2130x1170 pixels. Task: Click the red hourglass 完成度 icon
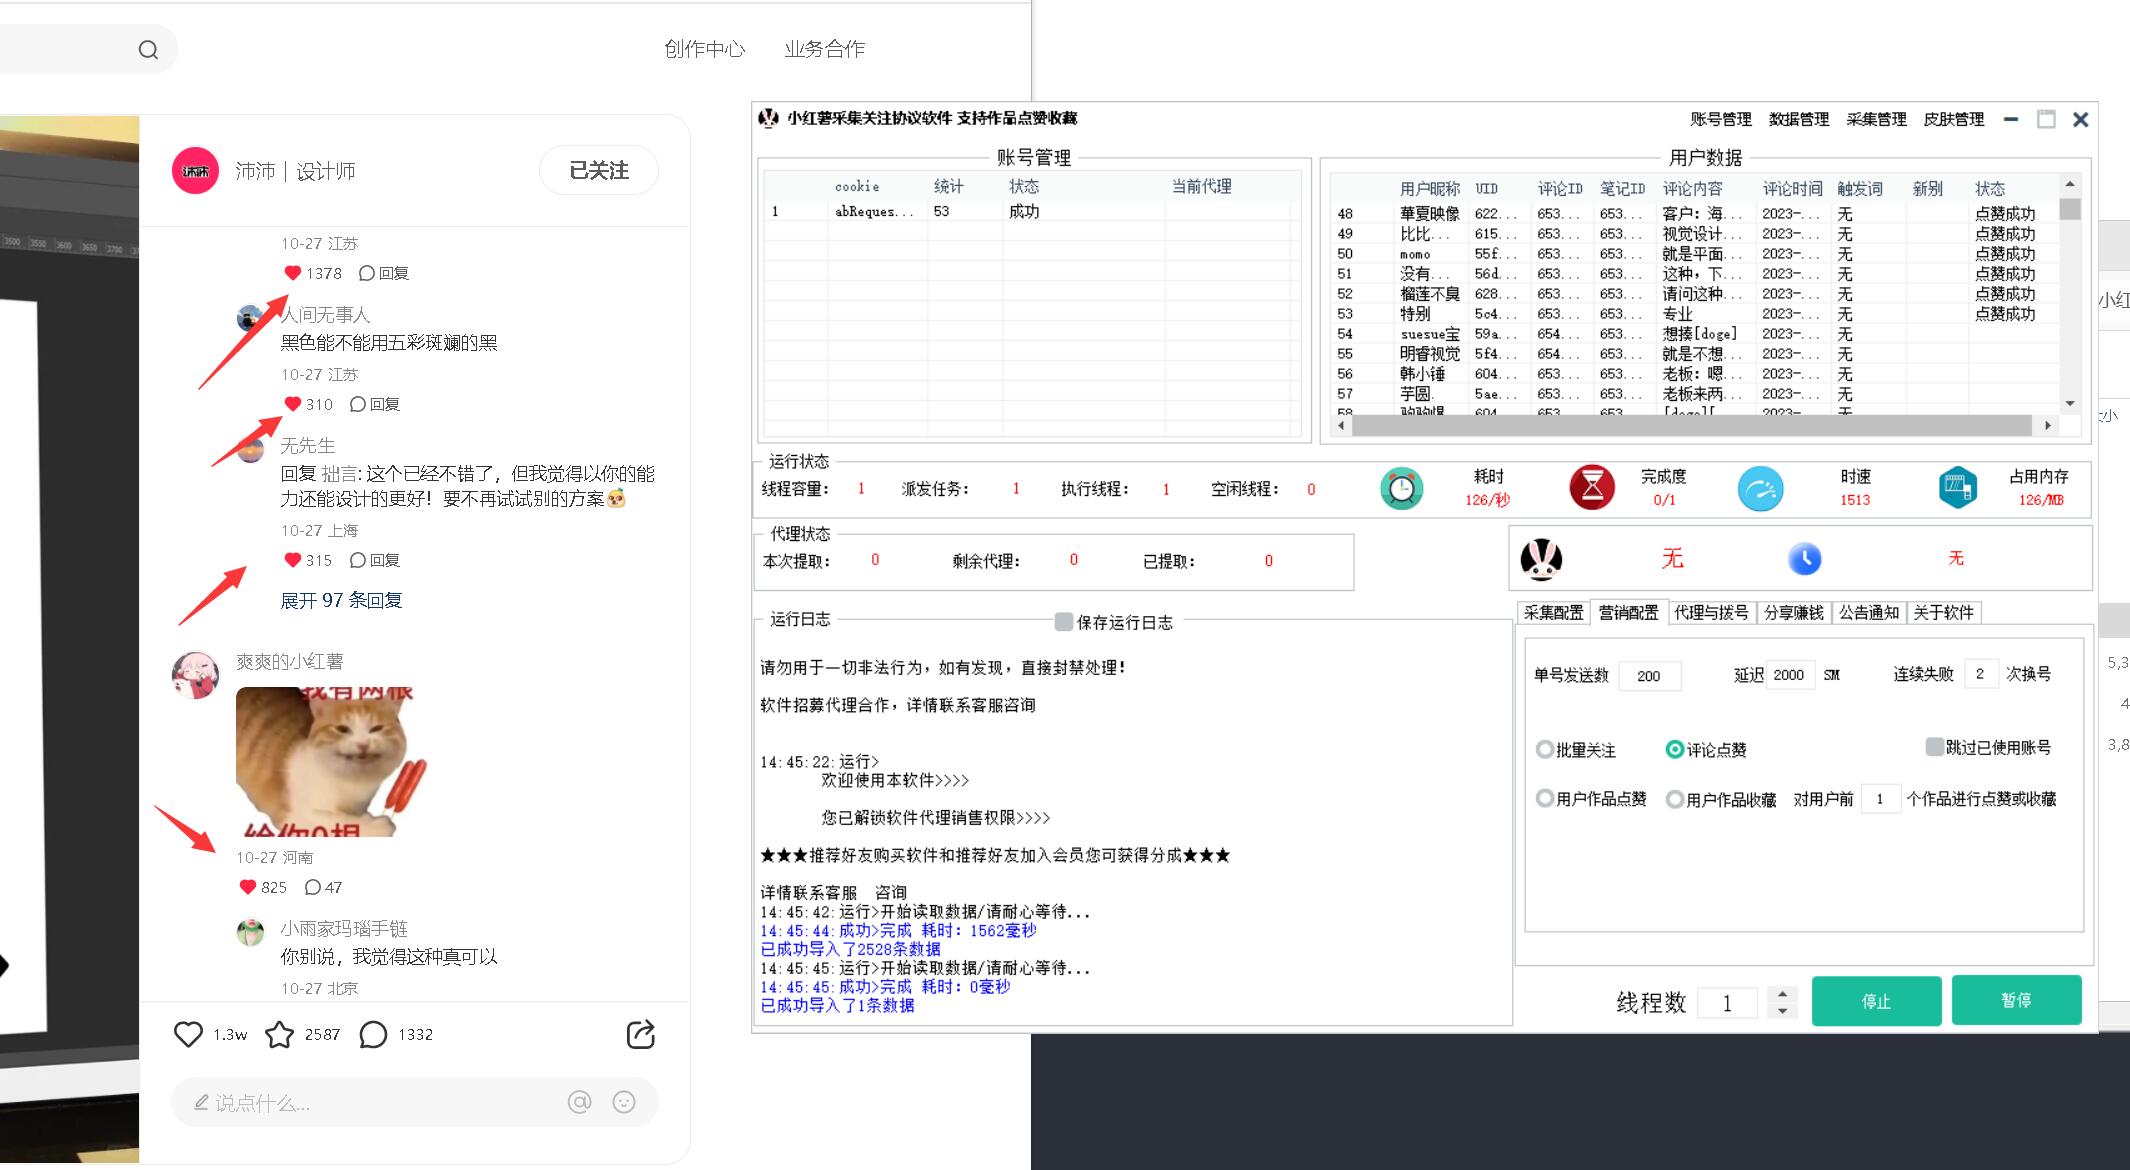(1591, 488)
